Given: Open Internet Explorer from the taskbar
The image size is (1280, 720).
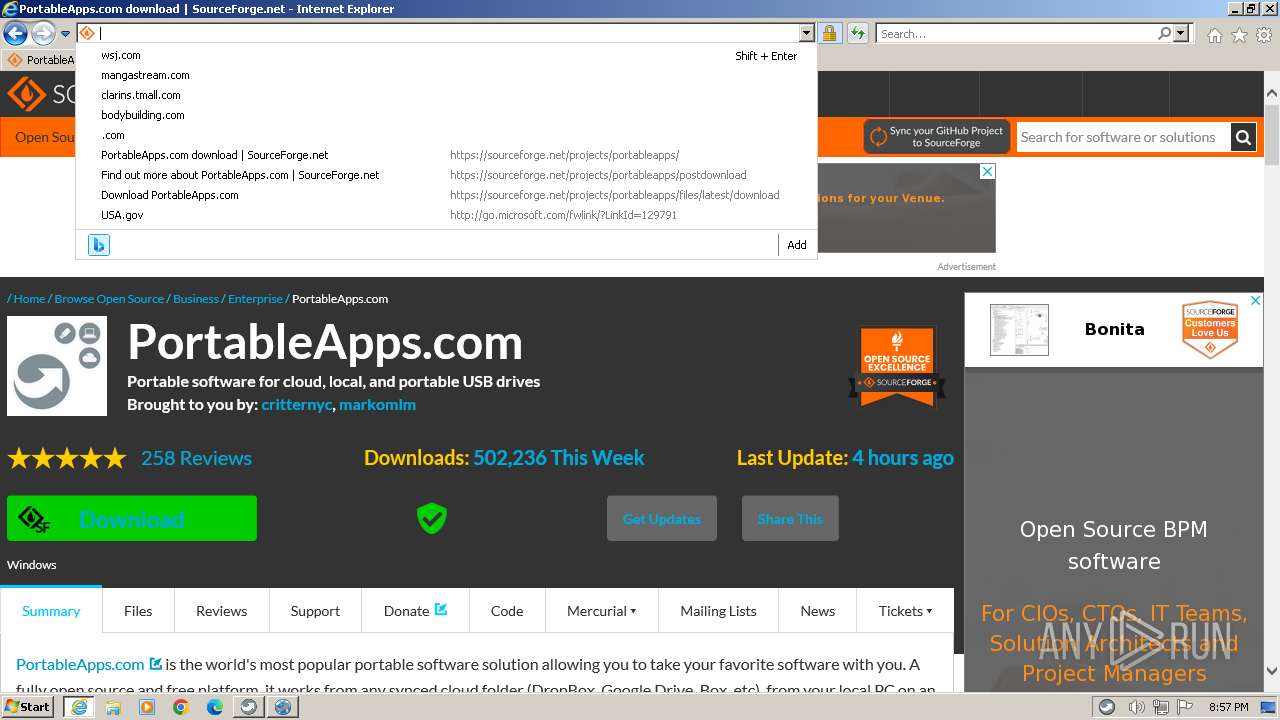Looking at the screenshot, I should pos(78,707).
